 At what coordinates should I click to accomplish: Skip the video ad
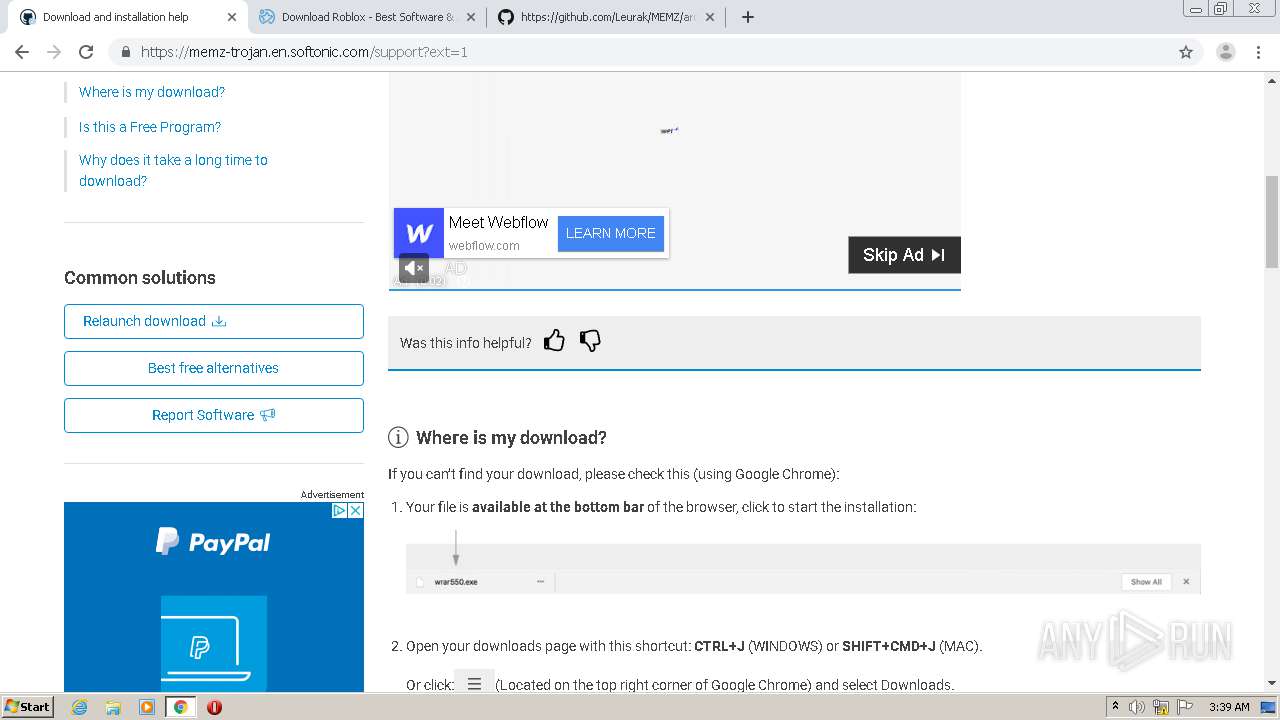[x=904, y=255]
